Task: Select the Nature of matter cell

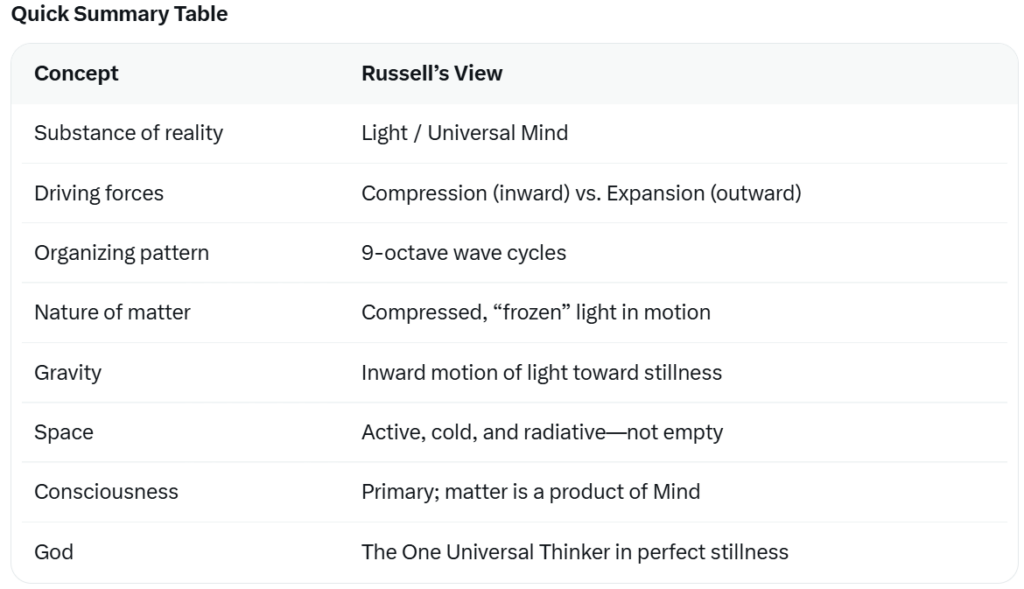Action: 112,312
